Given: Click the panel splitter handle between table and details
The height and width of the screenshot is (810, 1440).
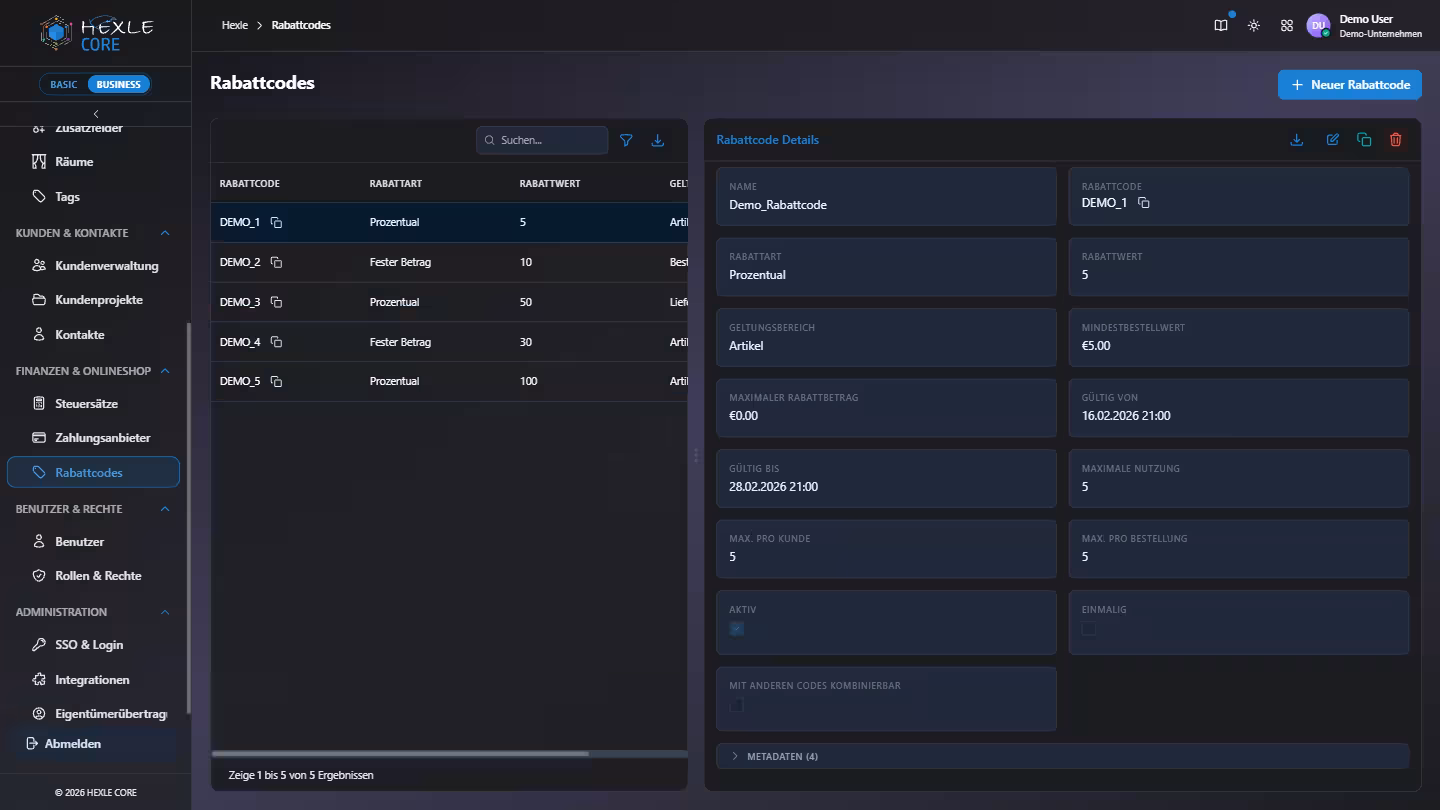Looking at the screenshot, I should (696, 455).
